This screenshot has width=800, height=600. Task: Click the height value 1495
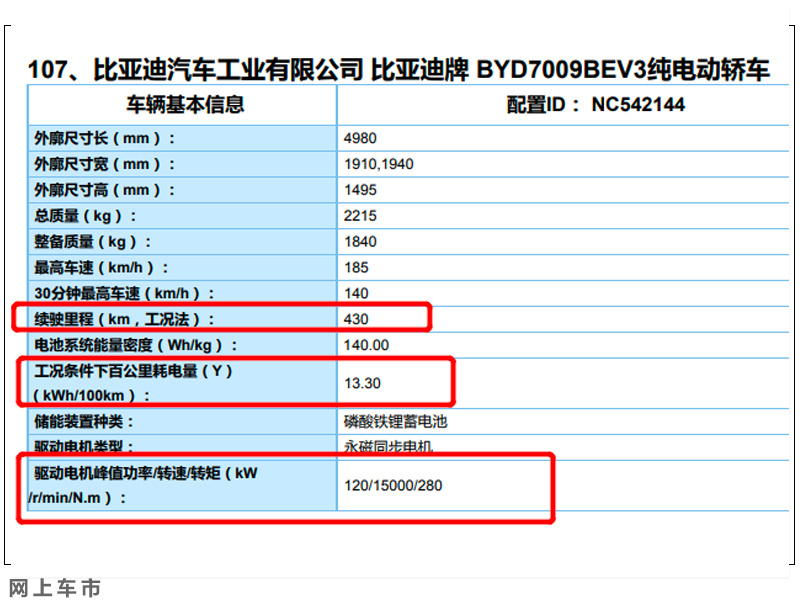(x=360, y=190)
